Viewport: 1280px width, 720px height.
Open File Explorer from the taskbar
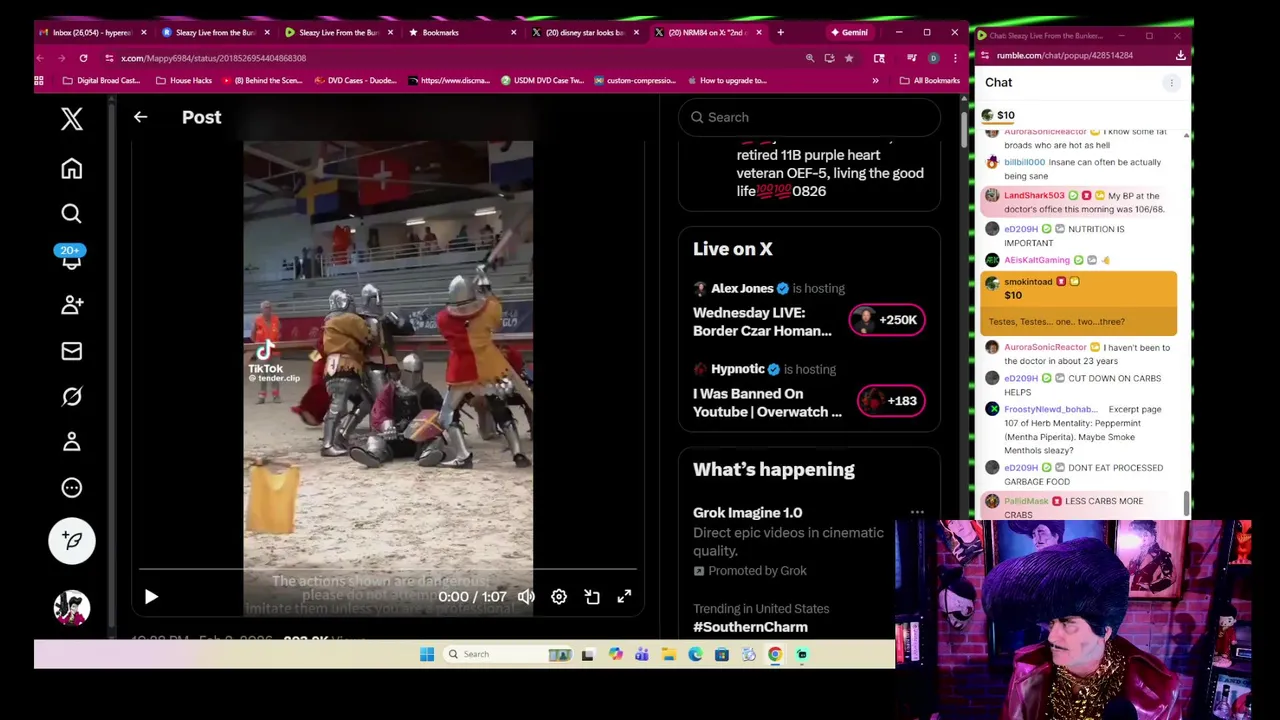pos(668,654)
